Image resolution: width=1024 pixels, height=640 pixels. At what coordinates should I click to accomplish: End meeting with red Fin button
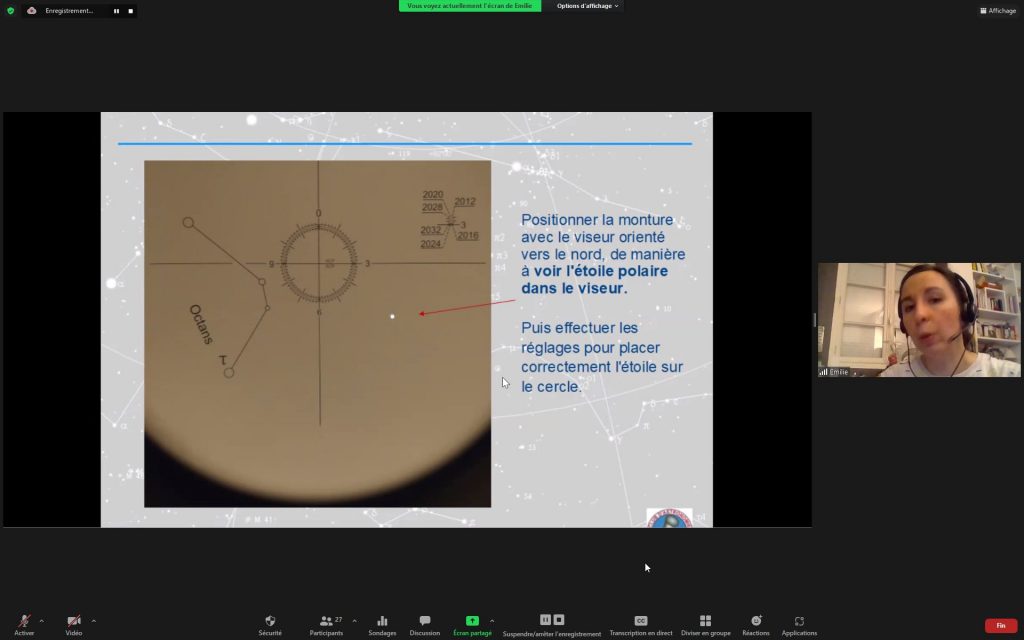[1000, 626]
